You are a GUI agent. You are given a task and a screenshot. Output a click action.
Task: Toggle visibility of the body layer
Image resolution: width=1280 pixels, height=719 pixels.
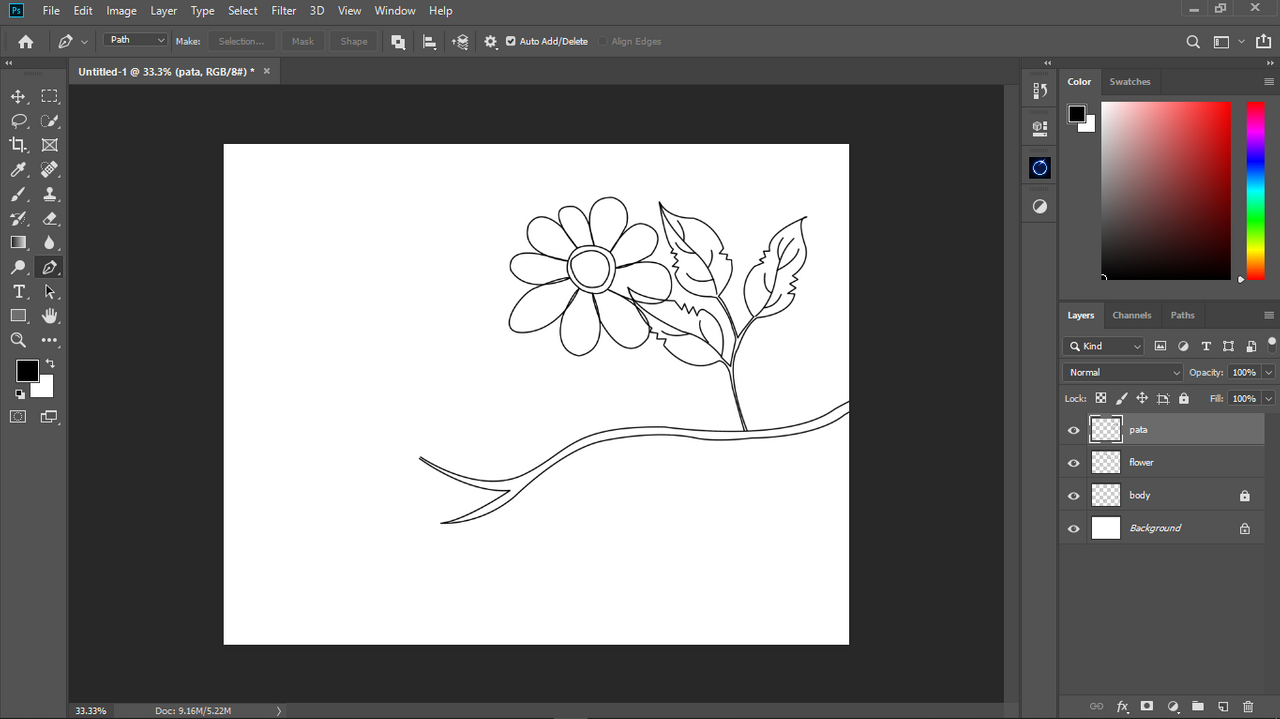[x=1074, y=496]
